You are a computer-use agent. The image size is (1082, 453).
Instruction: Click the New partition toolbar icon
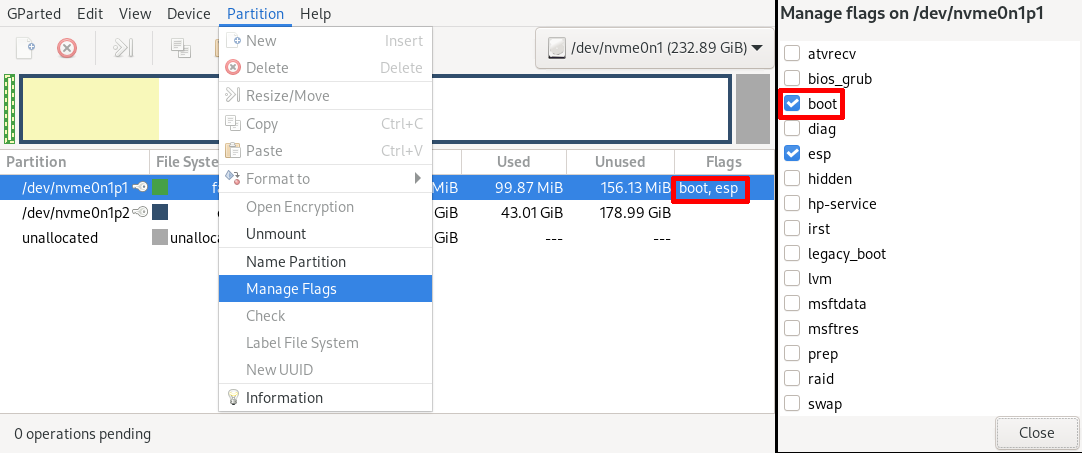pyautogui.click(x=24, y=47)
